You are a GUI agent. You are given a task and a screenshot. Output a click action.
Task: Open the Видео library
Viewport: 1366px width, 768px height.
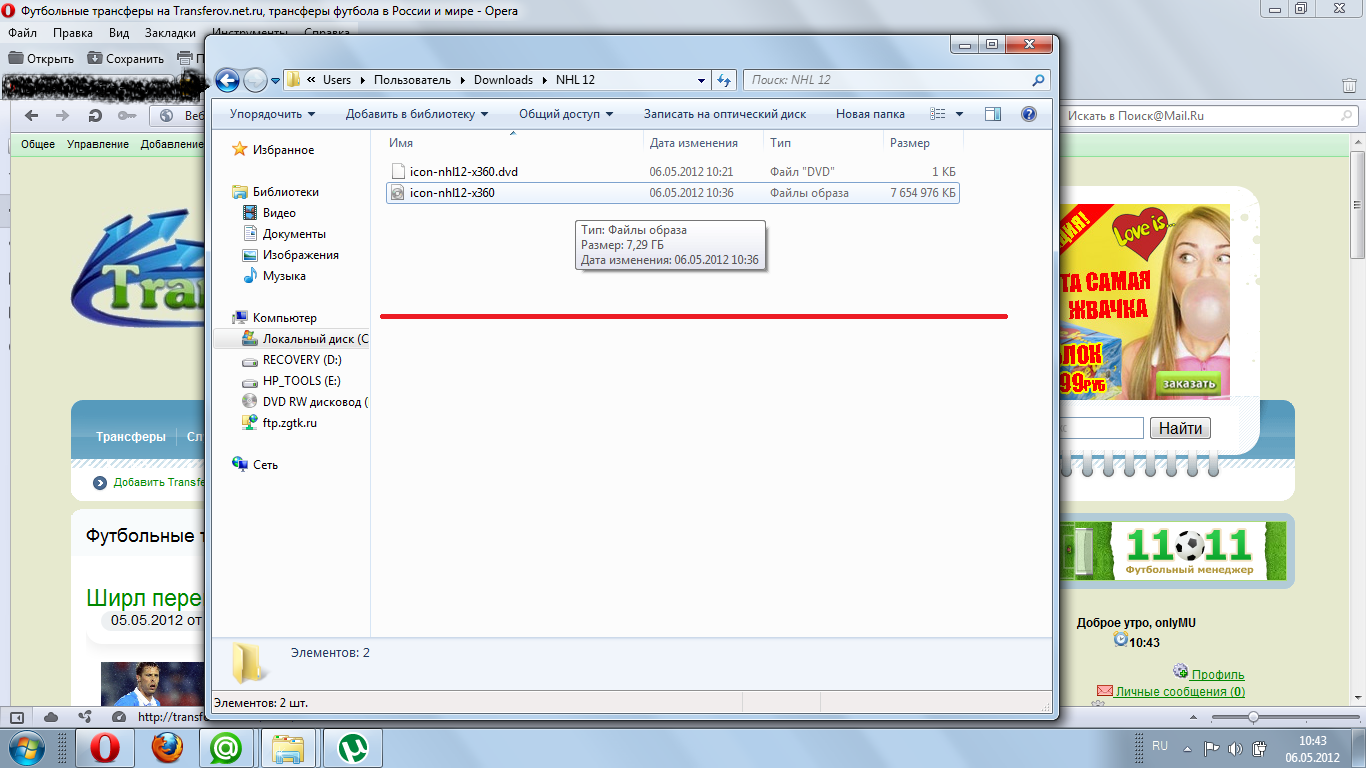279,213
